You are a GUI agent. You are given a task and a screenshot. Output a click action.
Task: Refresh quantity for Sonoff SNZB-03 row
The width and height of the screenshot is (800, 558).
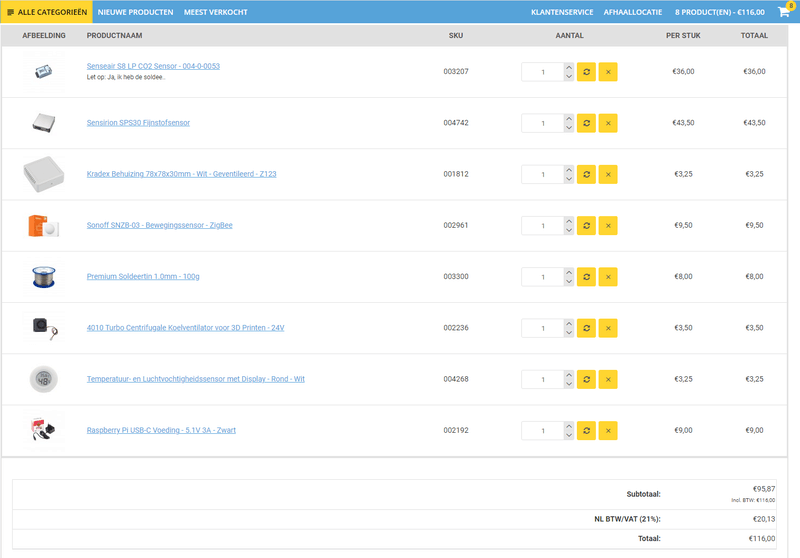pos(586,225)
